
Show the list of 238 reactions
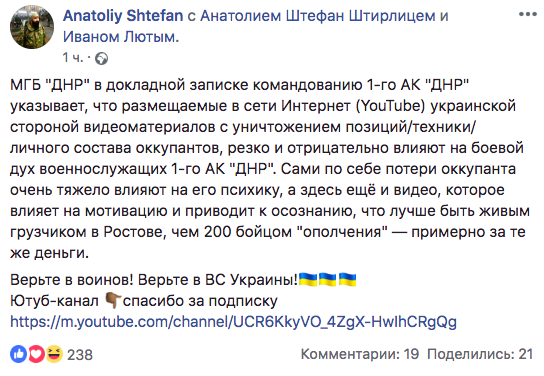[x=80, y=354]
